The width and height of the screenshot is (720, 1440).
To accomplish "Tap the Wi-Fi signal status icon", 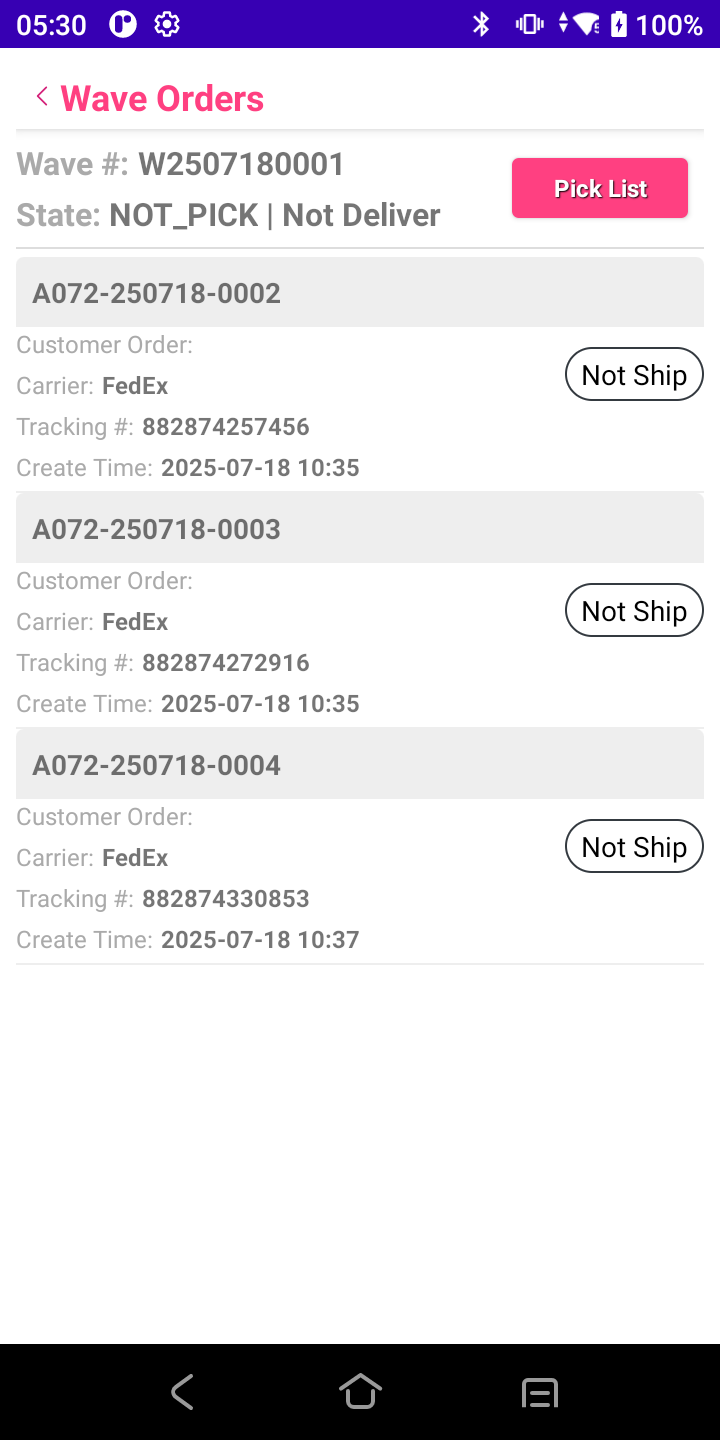I will (x=587, y=24).
